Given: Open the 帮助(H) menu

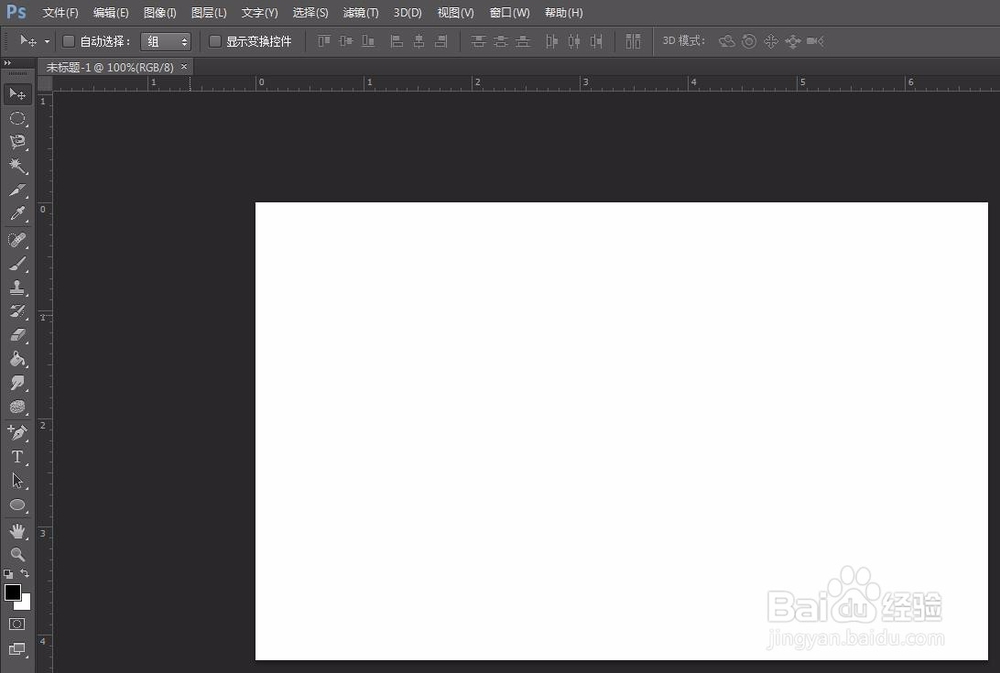Looking at the screenshot, I should 564,13.
